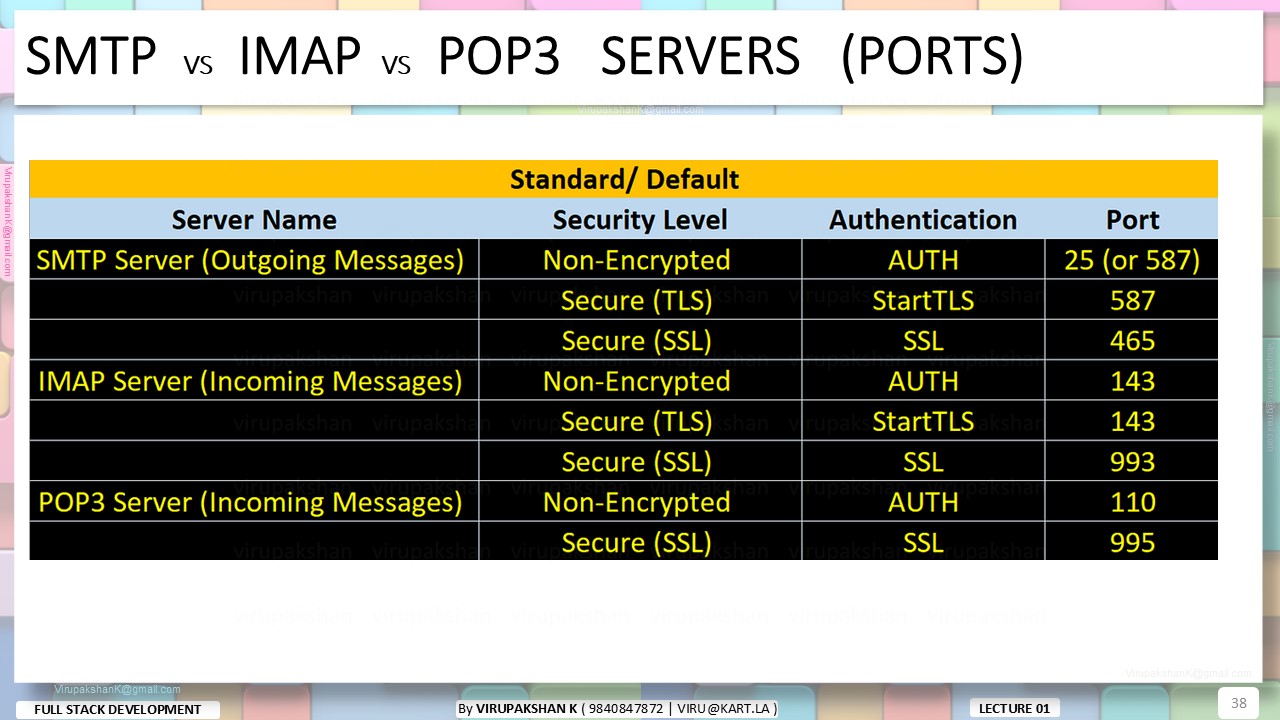Select port "143" in the IMAP Non-Encrypted row
This screenshot has width=1280, height=720.
1132,381
